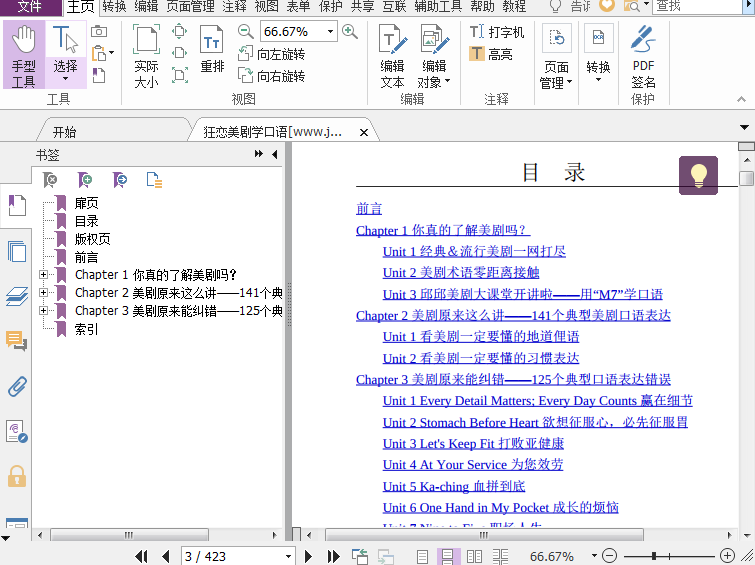Screen dimensions: 755x565
Task: Open the Comment (注释) ribbon tab
Action: tap(234, 6)
